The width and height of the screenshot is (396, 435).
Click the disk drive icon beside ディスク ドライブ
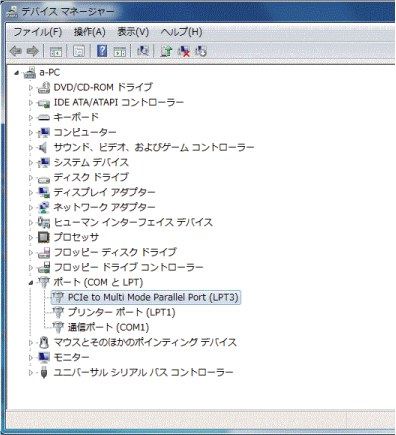(44, 179)
